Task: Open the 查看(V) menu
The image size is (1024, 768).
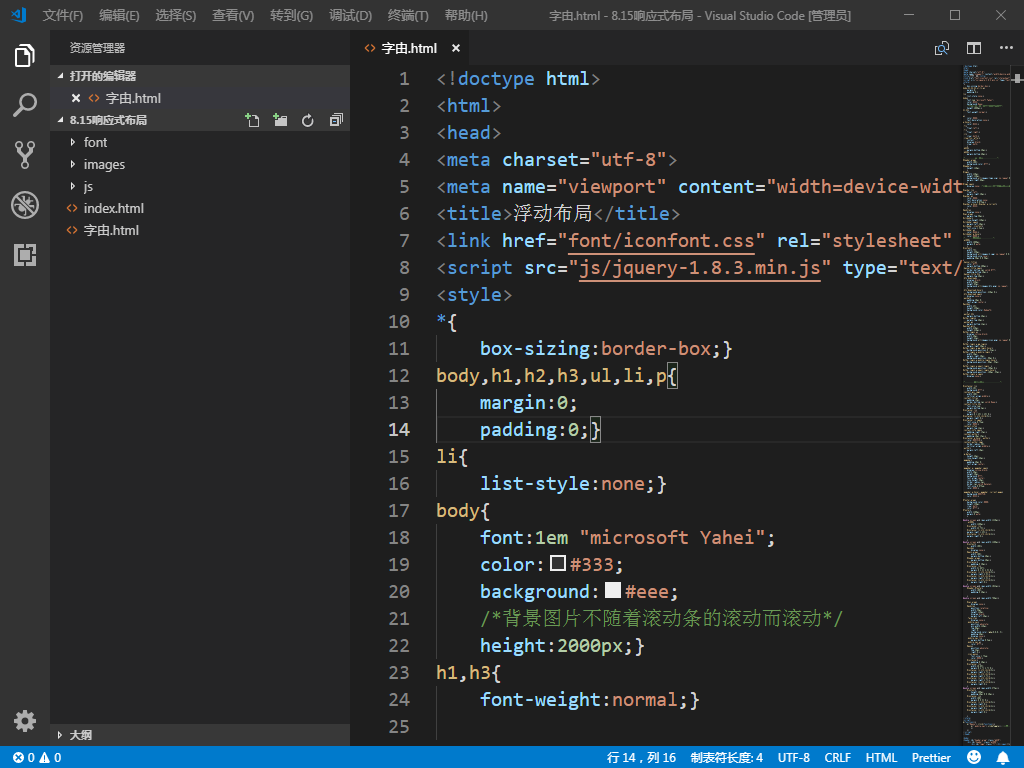Action: pos(233,15)
